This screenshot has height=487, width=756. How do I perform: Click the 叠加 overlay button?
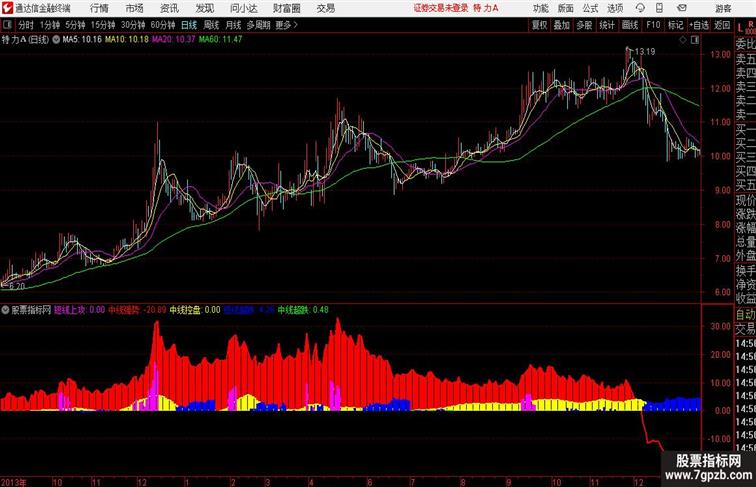click(561, 25)
